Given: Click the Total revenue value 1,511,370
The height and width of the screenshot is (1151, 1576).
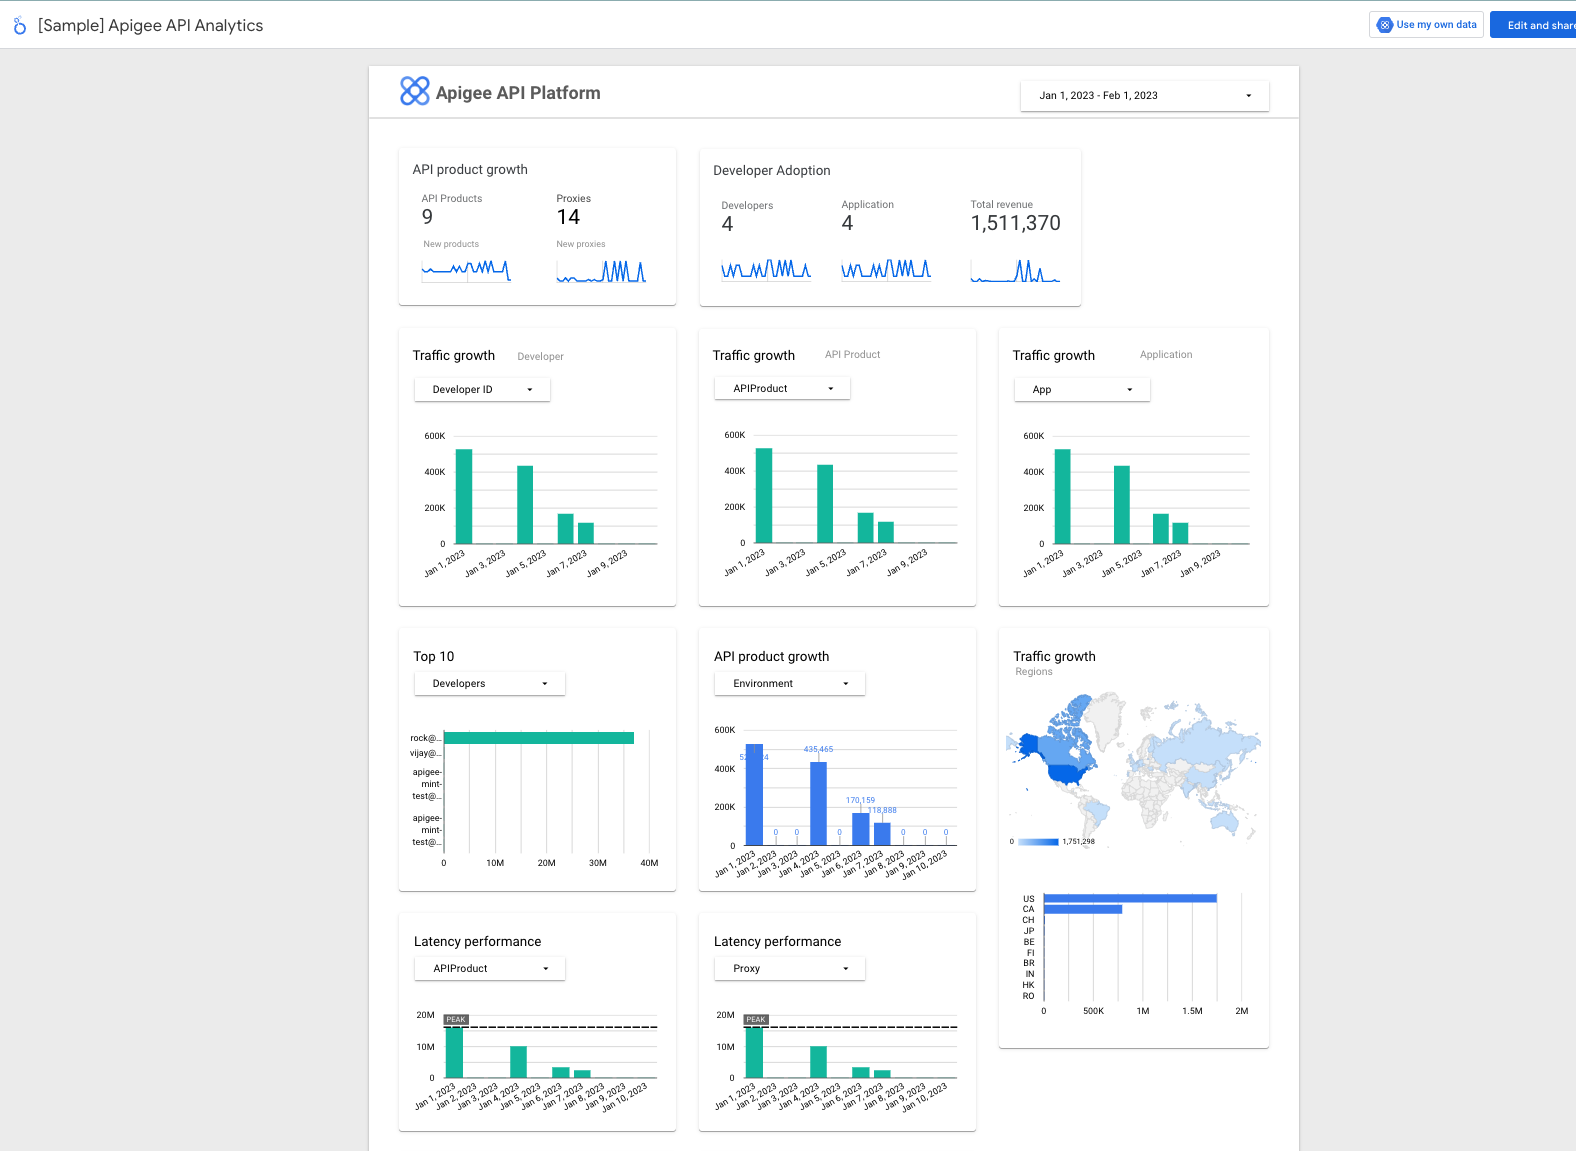Looking at the screenshot, I should pos(1015,223).
